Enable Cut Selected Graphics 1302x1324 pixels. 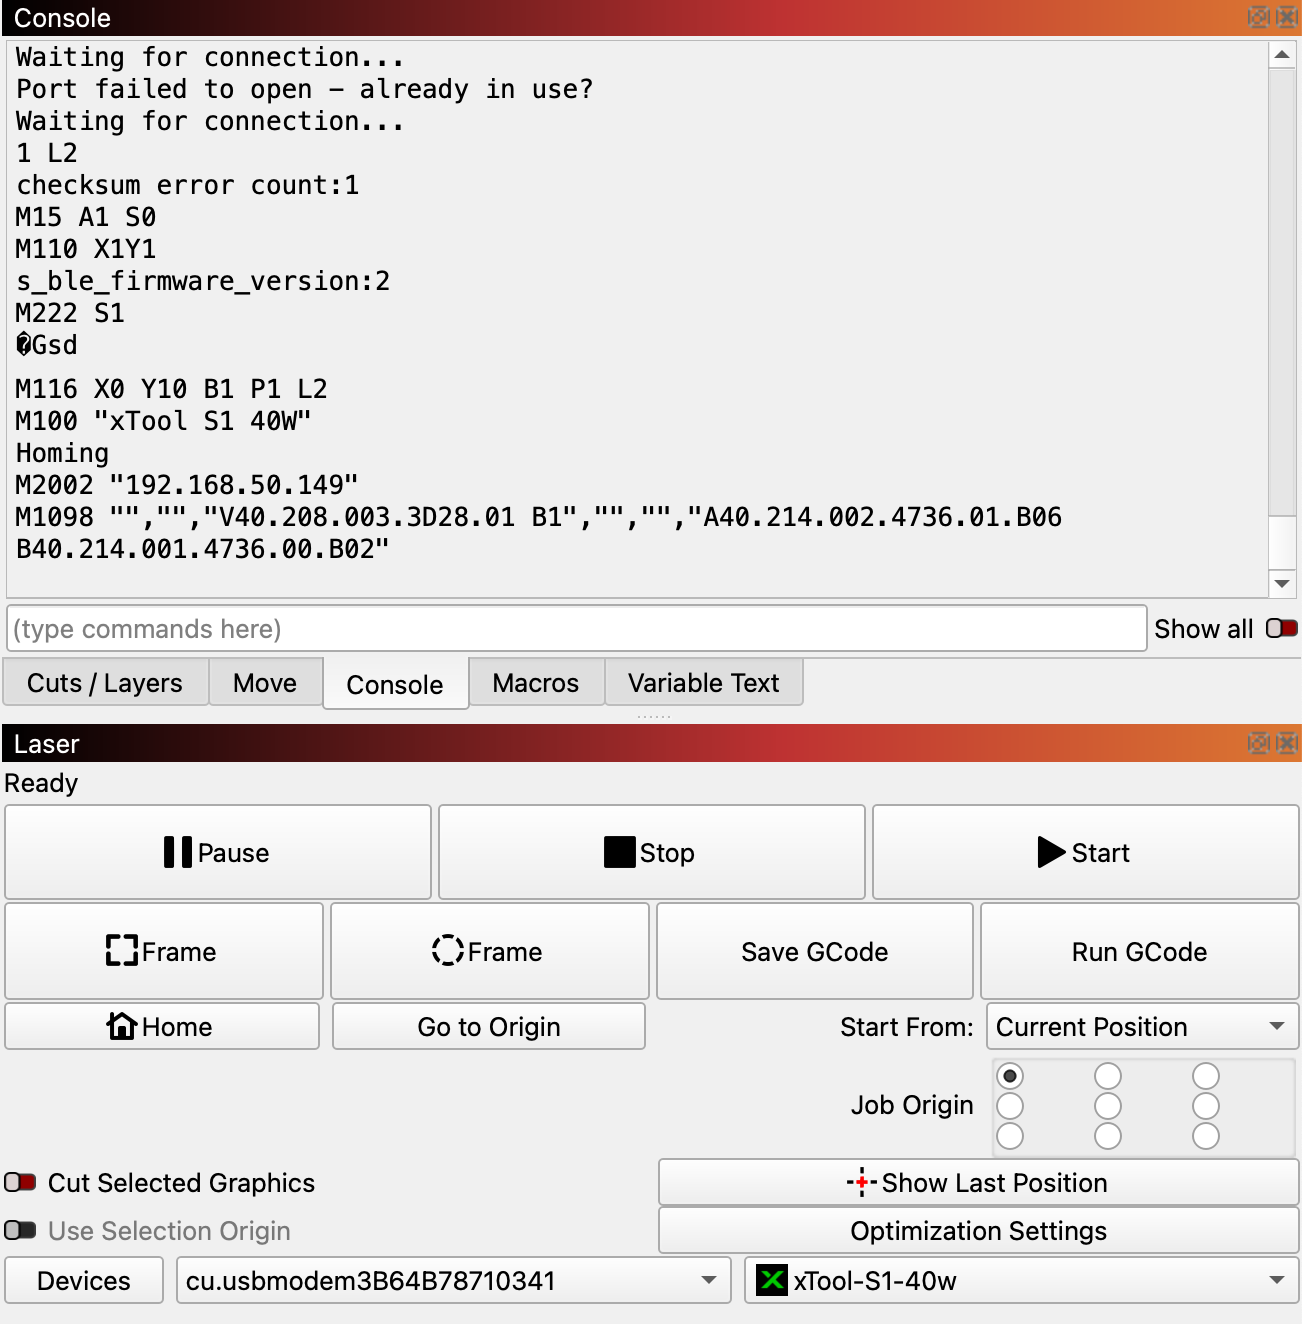(21, 1183)
